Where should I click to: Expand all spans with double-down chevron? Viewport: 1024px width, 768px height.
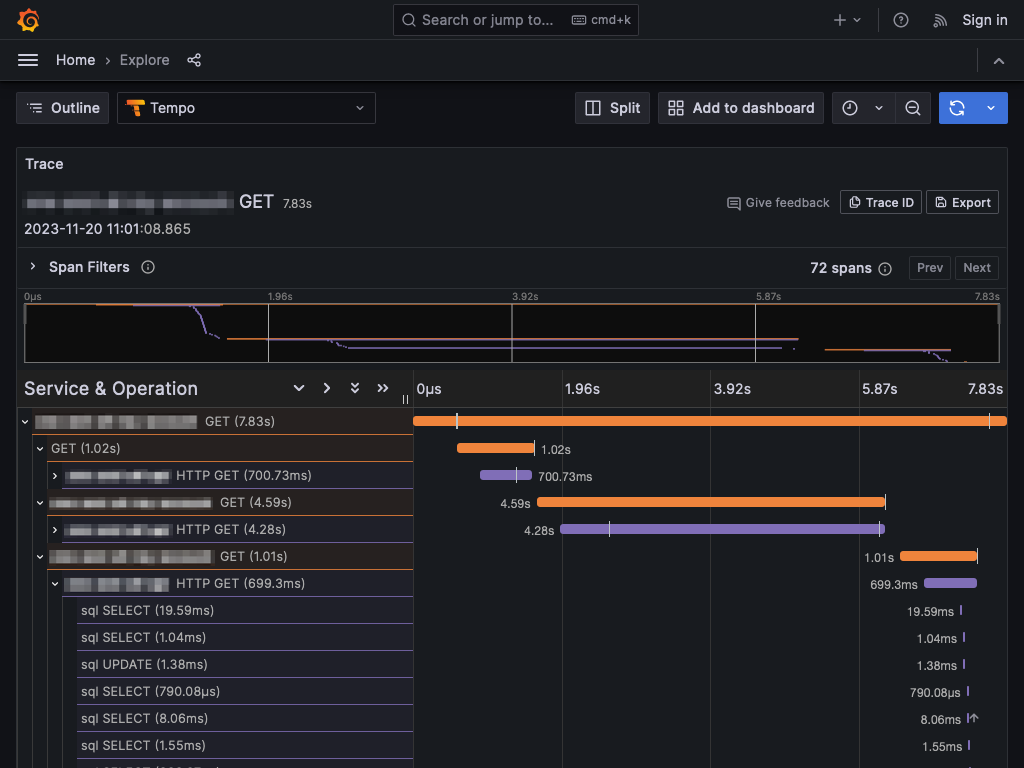(x=354, y=388)
